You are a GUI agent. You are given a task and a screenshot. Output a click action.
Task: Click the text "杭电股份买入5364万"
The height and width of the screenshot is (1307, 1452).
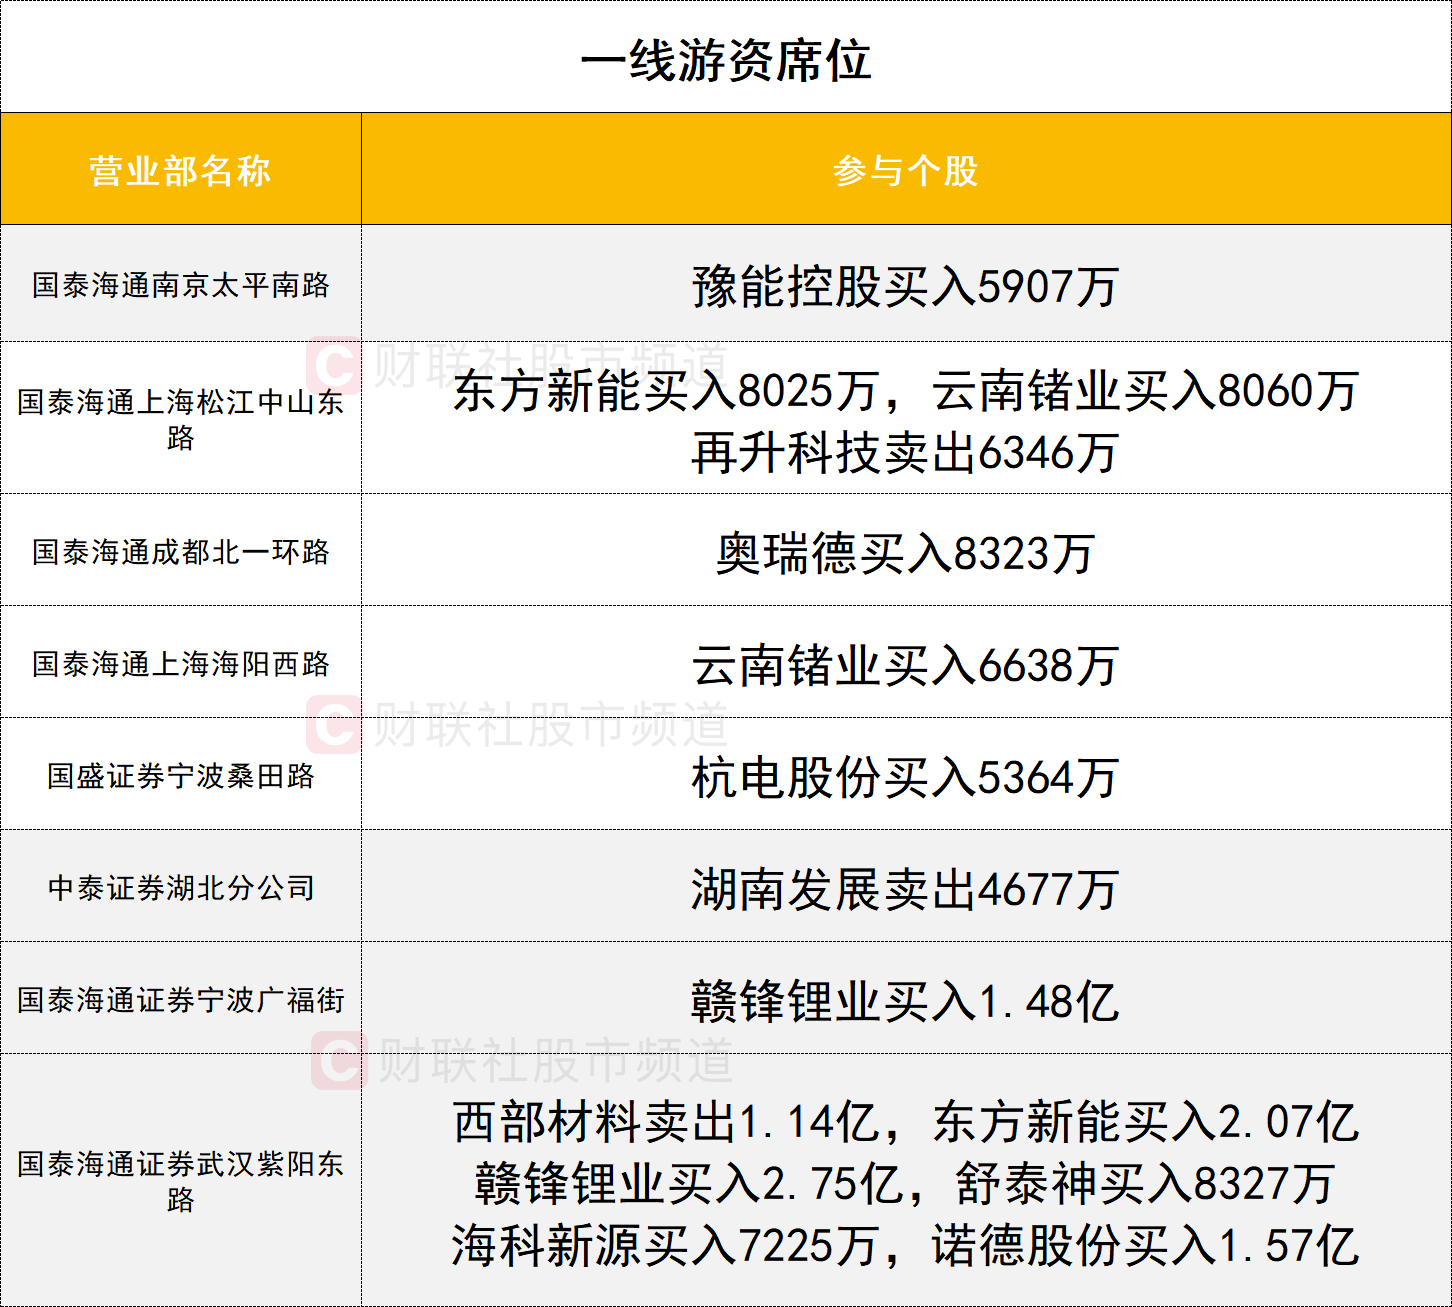pyautogui.click(x=906, y=777)
